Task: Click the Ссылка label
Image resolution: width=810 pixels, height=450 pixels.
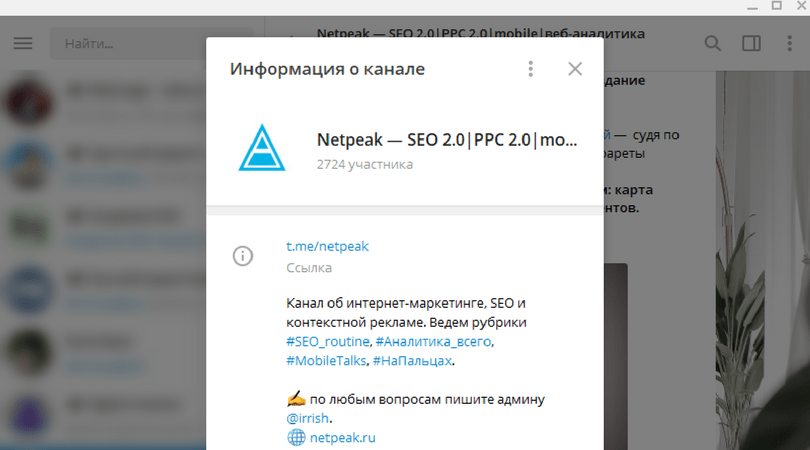Action: click(x=309, y=268)
